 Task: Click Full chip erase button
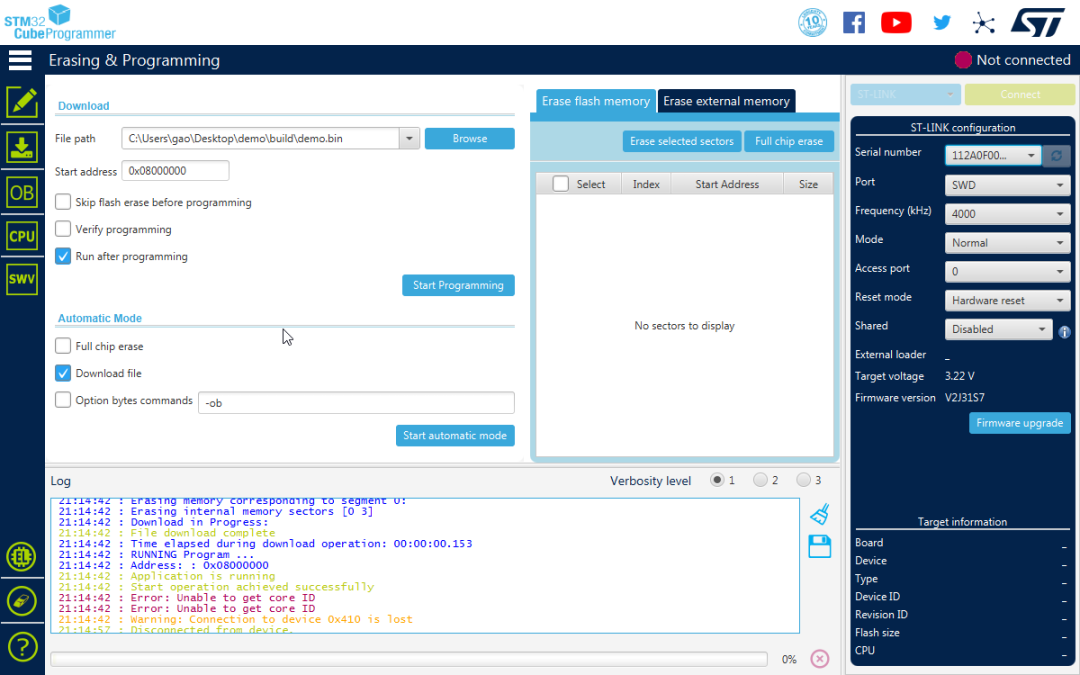(x=789, y=141)
